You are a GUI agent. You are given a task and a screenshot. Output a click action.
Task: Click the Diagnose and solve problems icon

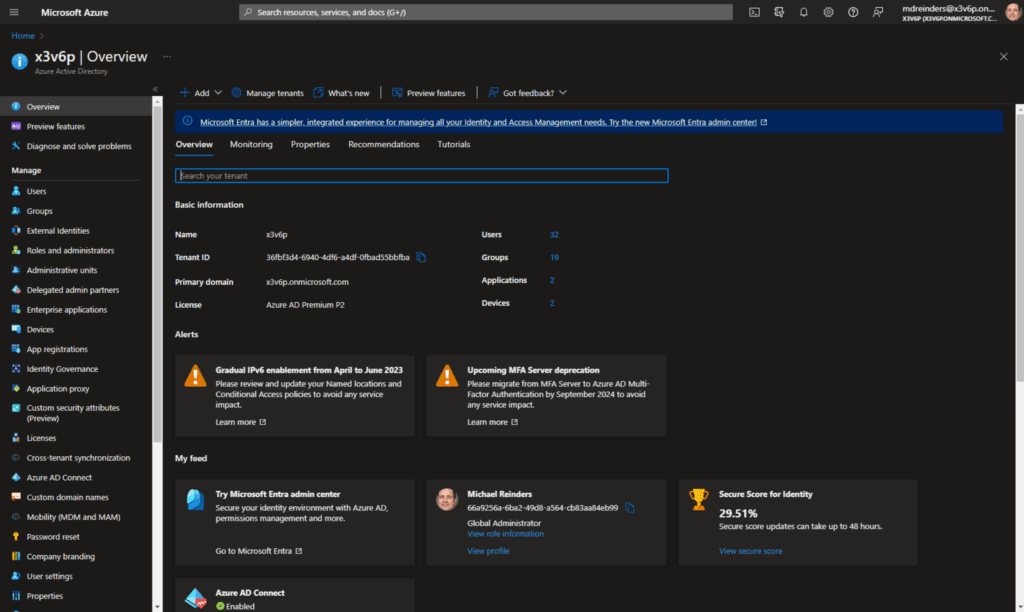[x=16, y=146]
